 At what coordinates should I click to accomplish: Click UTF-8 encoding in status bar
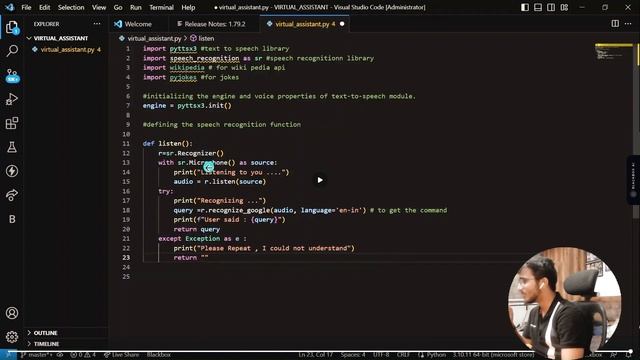point(381,355)
